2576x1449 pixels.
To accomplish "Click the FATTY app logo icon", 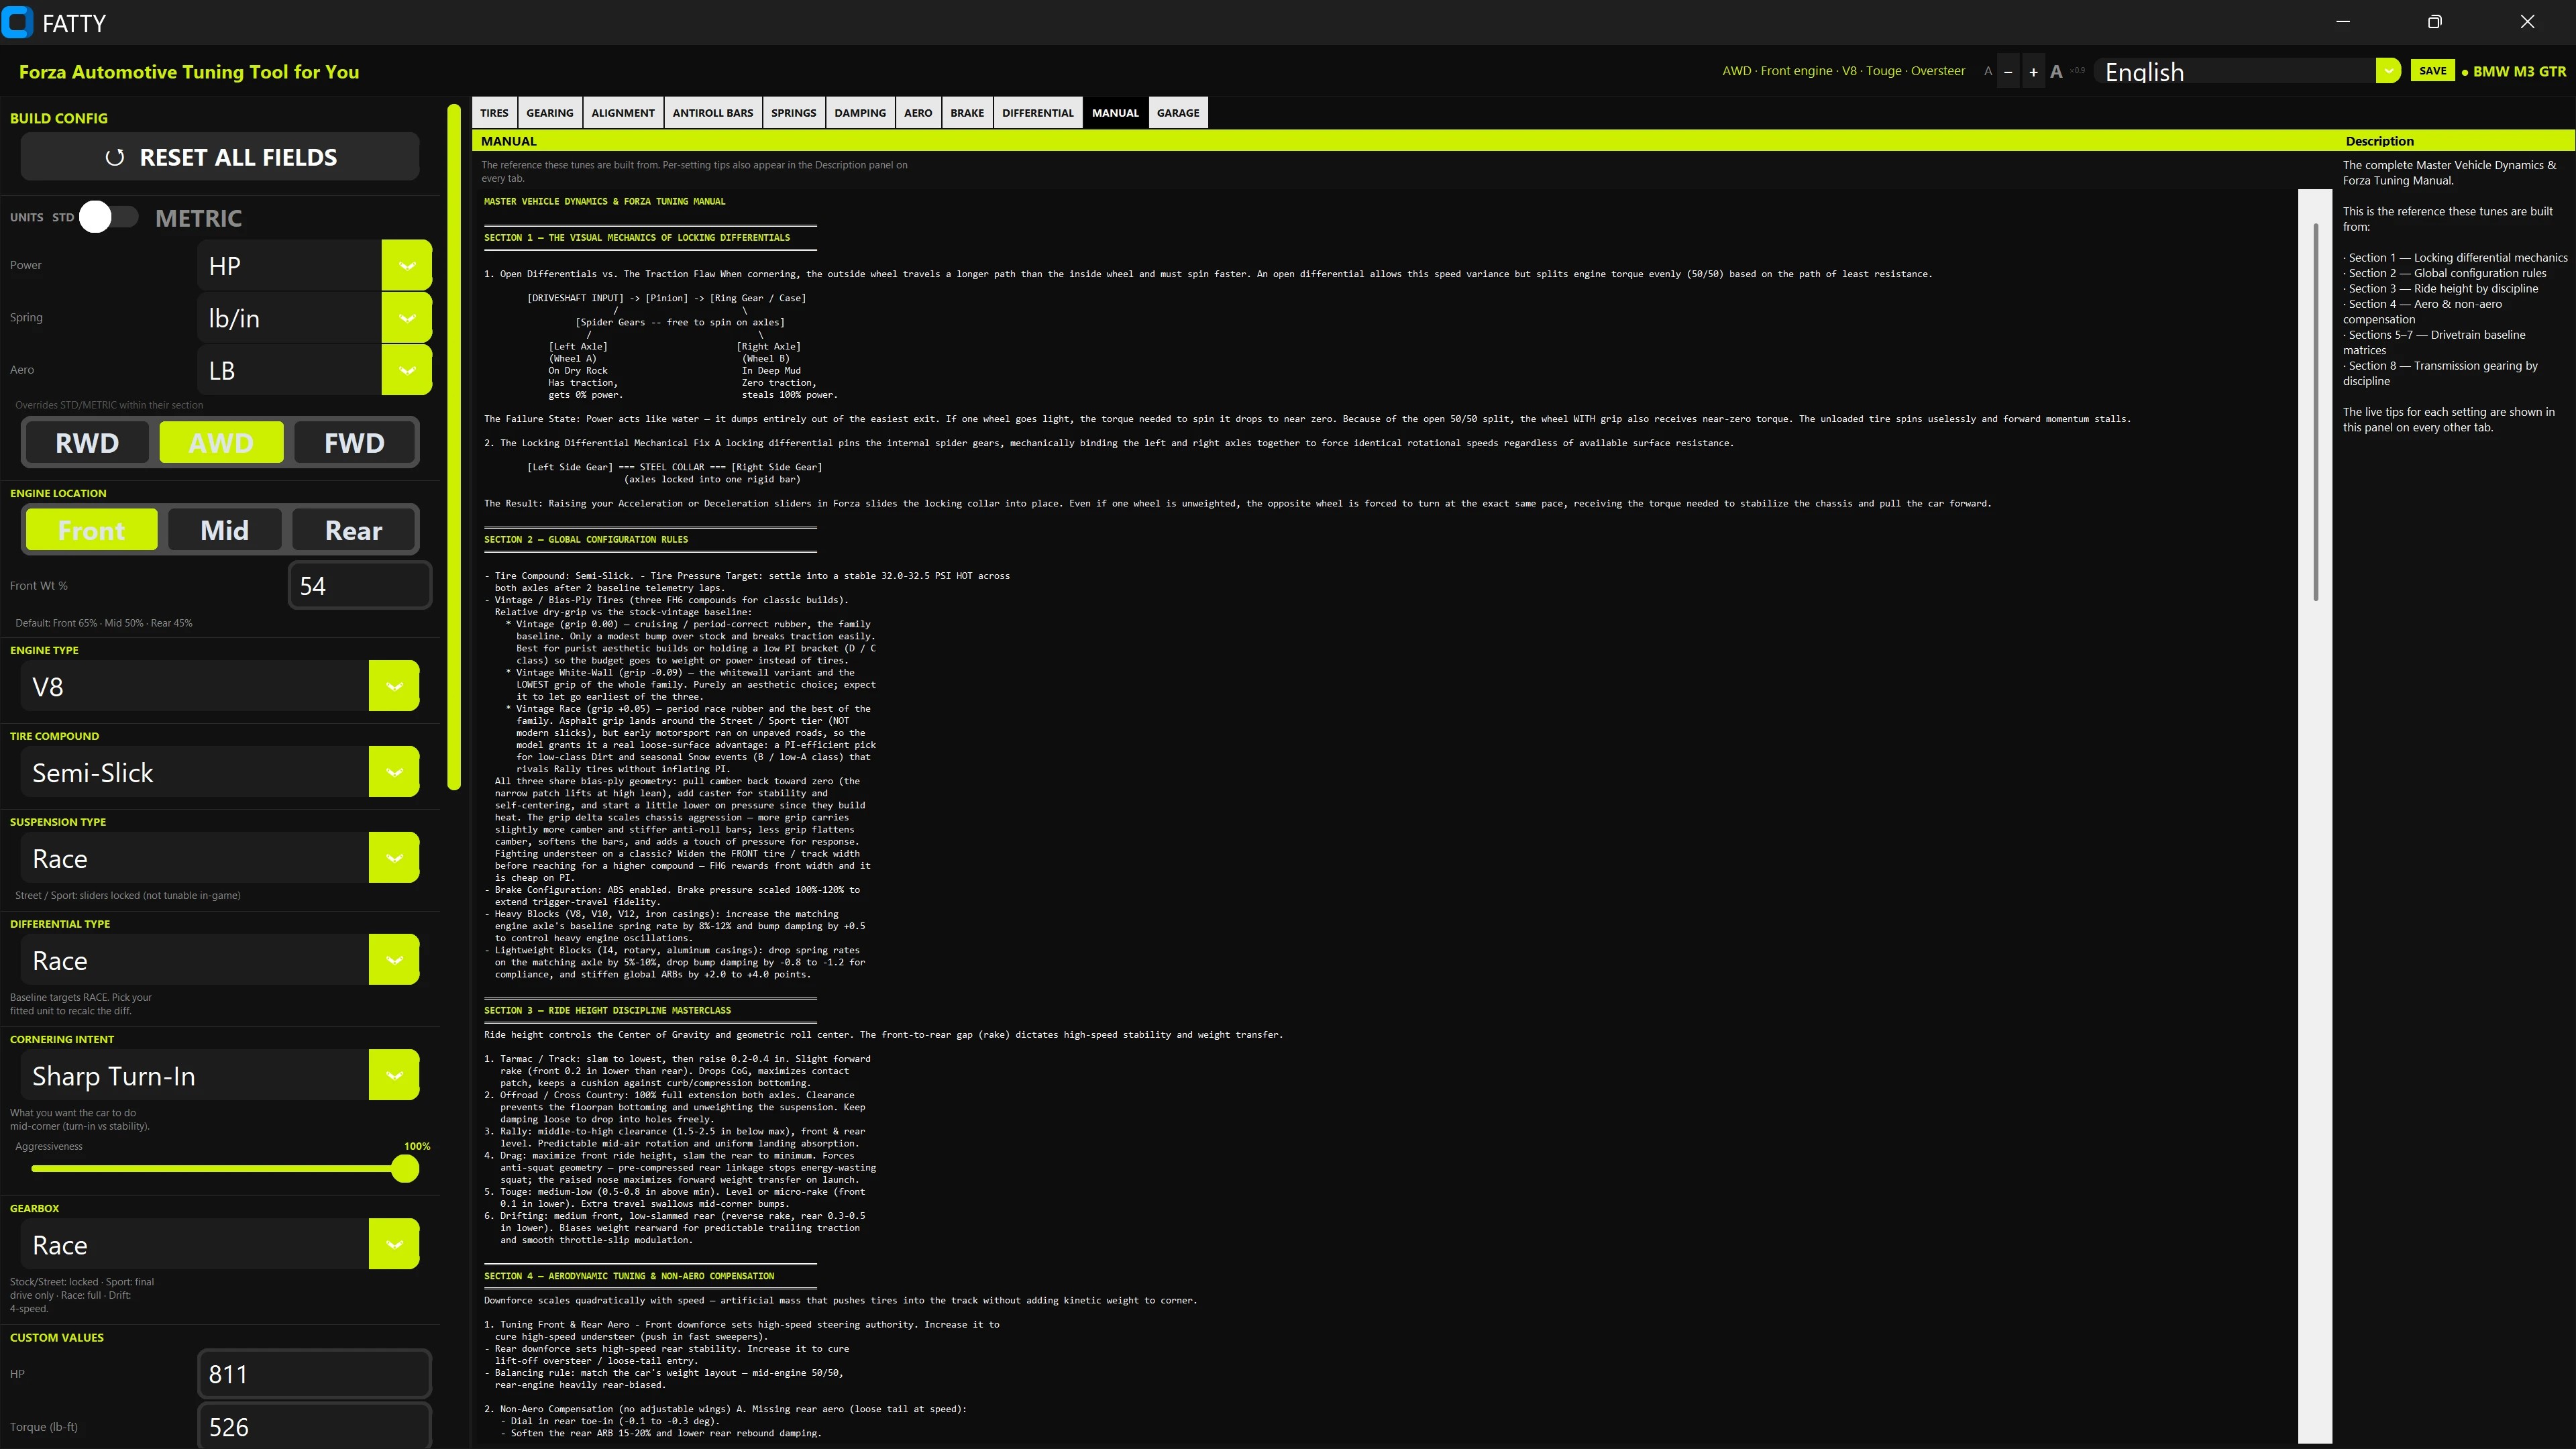I will (18, 22).
